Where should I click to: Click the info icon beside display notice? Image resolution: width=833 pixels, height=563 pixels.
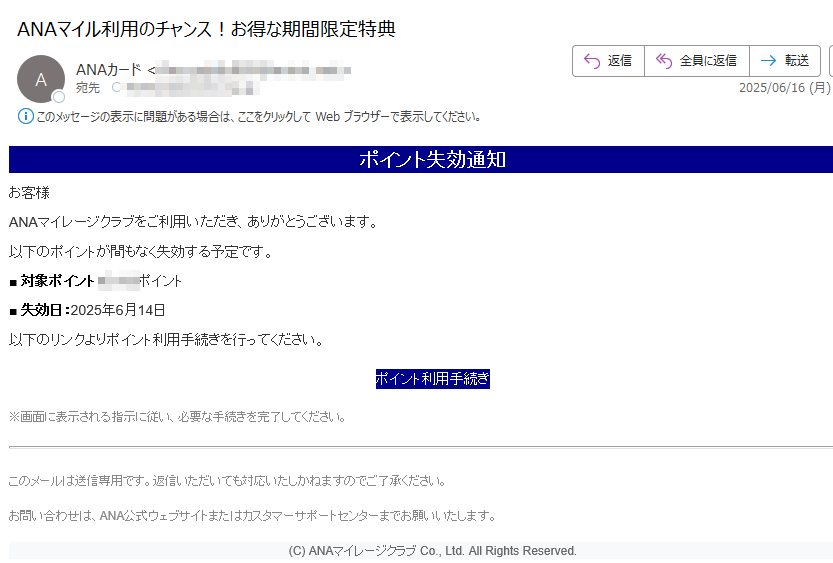[x=26, y=116]
